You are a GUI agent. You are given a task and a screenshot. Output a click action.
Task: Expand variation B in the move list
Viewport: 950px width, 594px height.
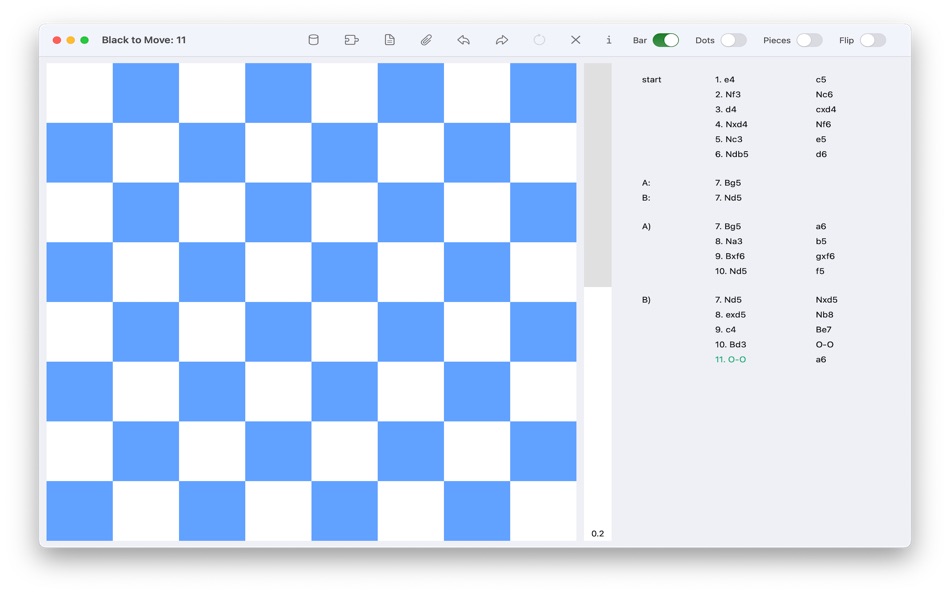tap(647, 198)
